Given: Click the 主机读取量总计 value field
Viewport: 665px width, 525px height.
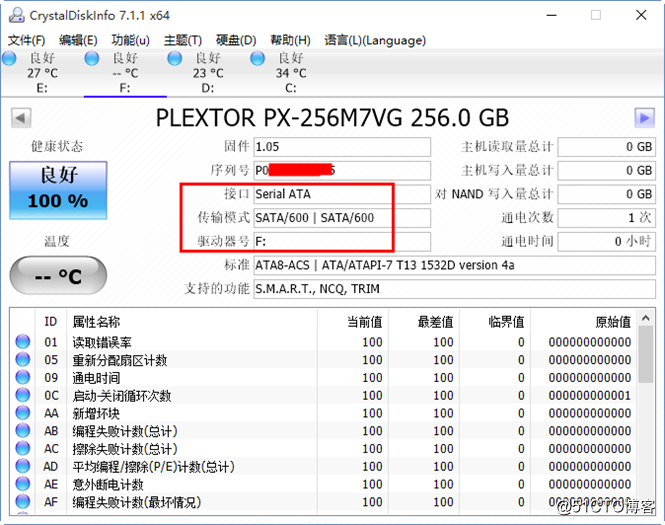Looking at the screenshot, I should (606, 147).
